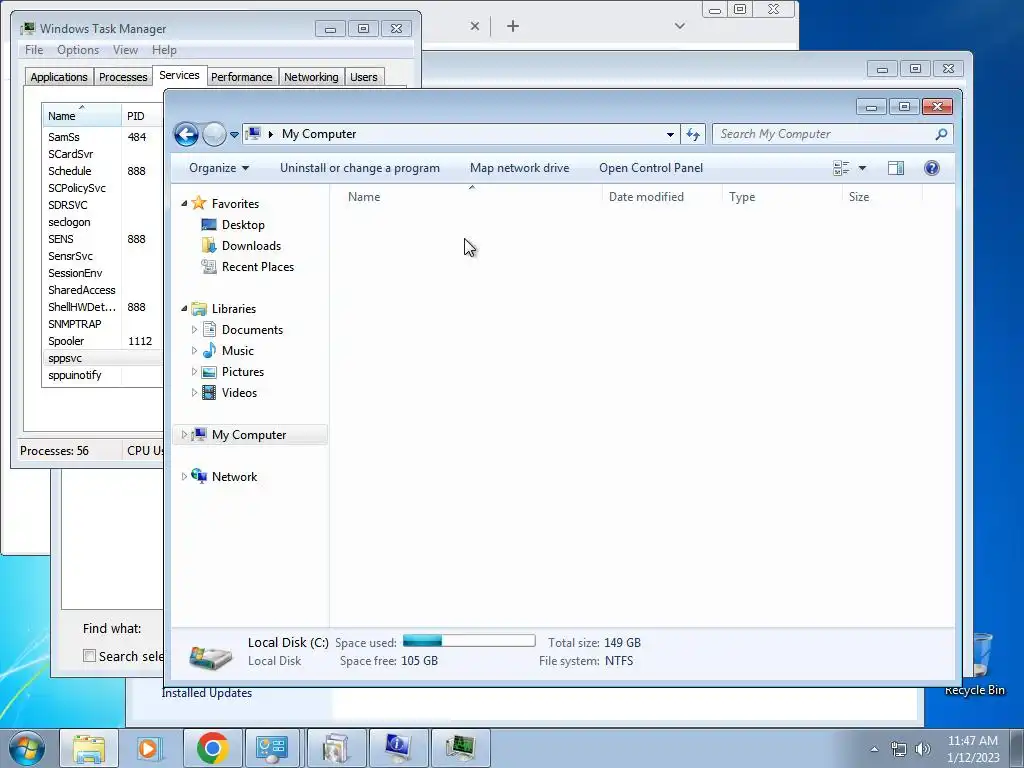Select the Network icon
The image size is (1024, 768).
pos(199,476)
